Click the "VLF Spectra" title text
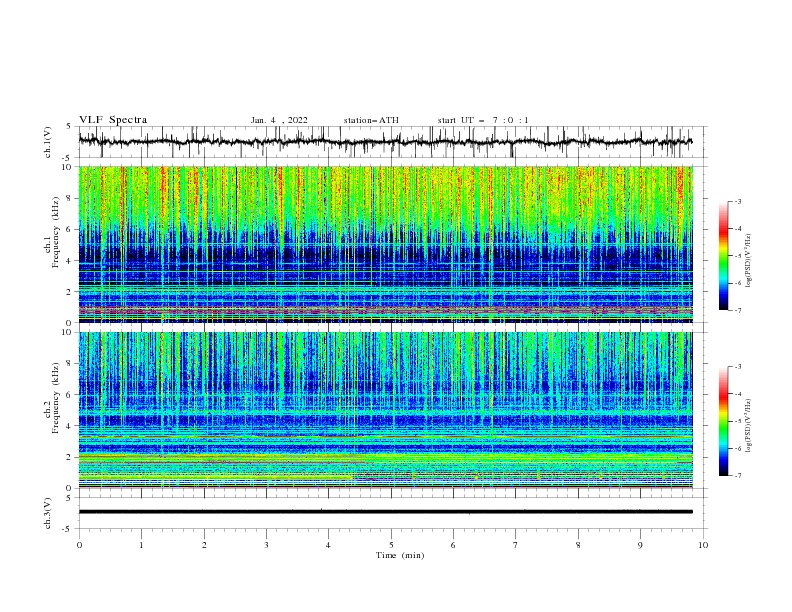 coord(113,120)
